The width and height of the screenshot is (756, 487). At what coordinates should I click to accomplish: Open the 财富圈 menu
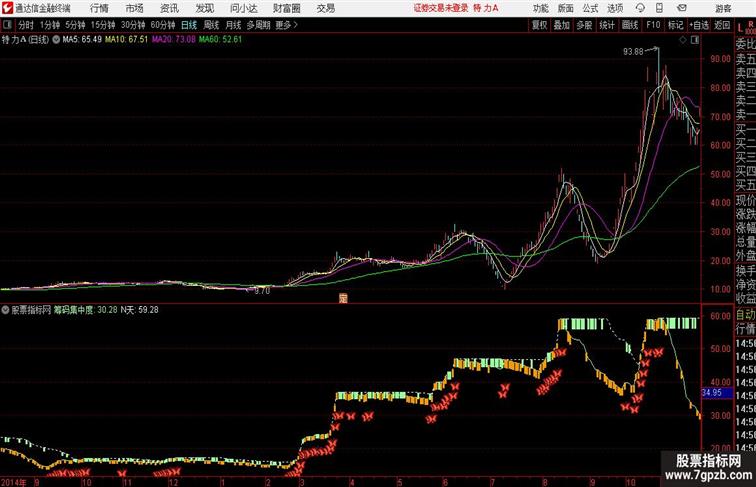pyautogui.click(x=286, y=8)
